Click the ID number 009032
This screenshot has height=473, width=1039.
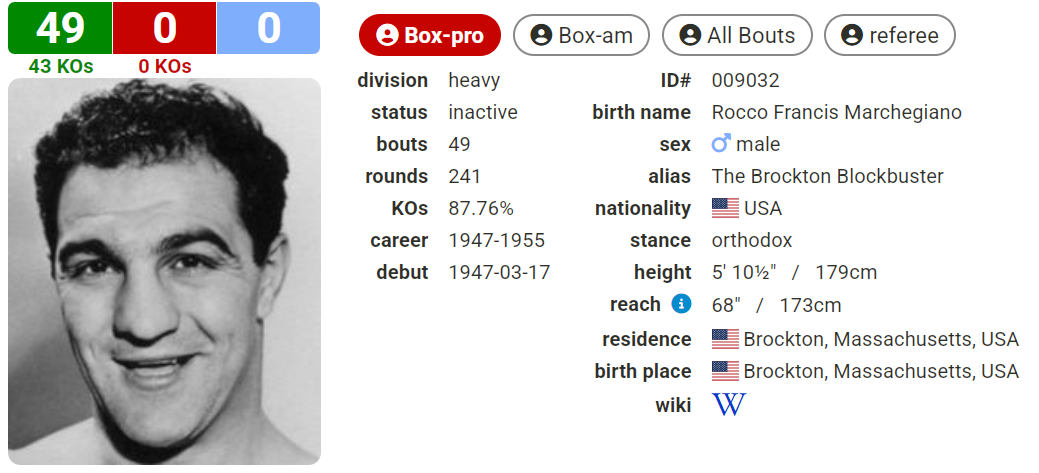point(745,80)
